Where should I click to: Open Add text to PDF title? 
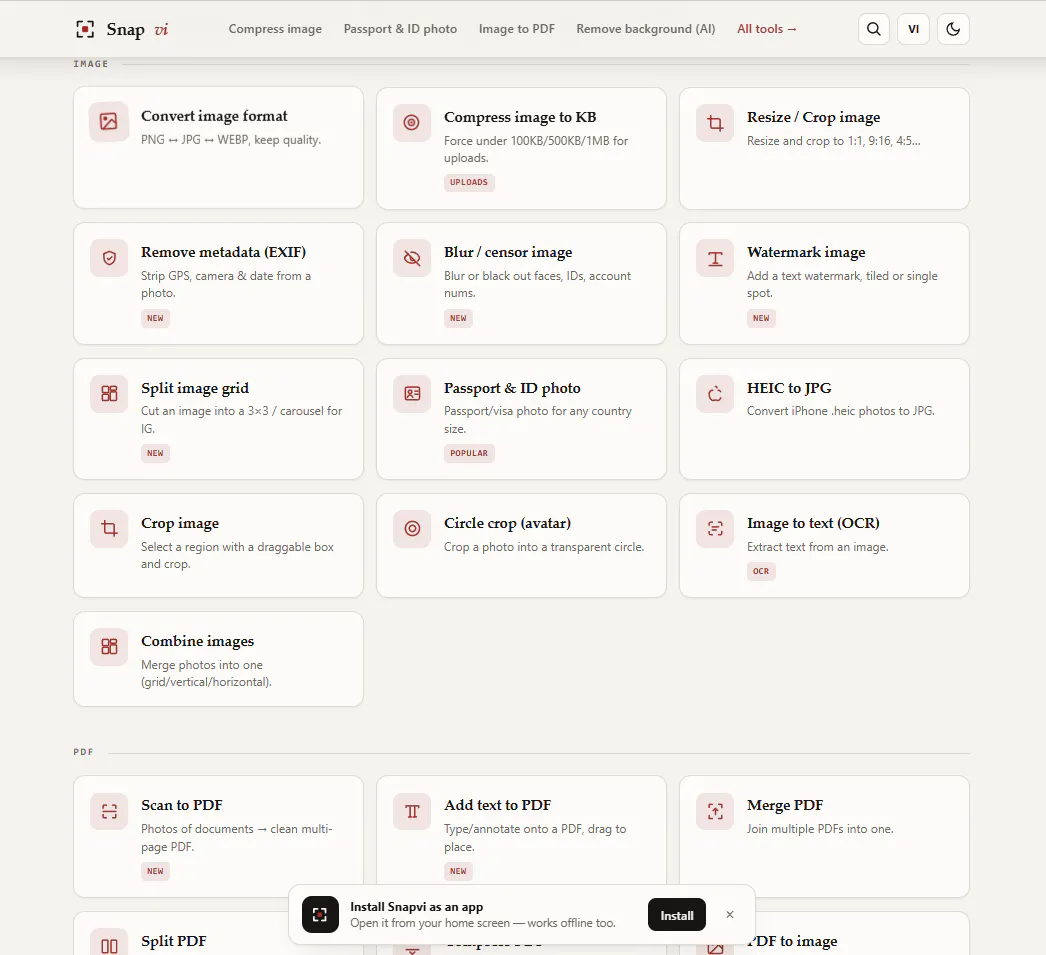click(498, 805)
